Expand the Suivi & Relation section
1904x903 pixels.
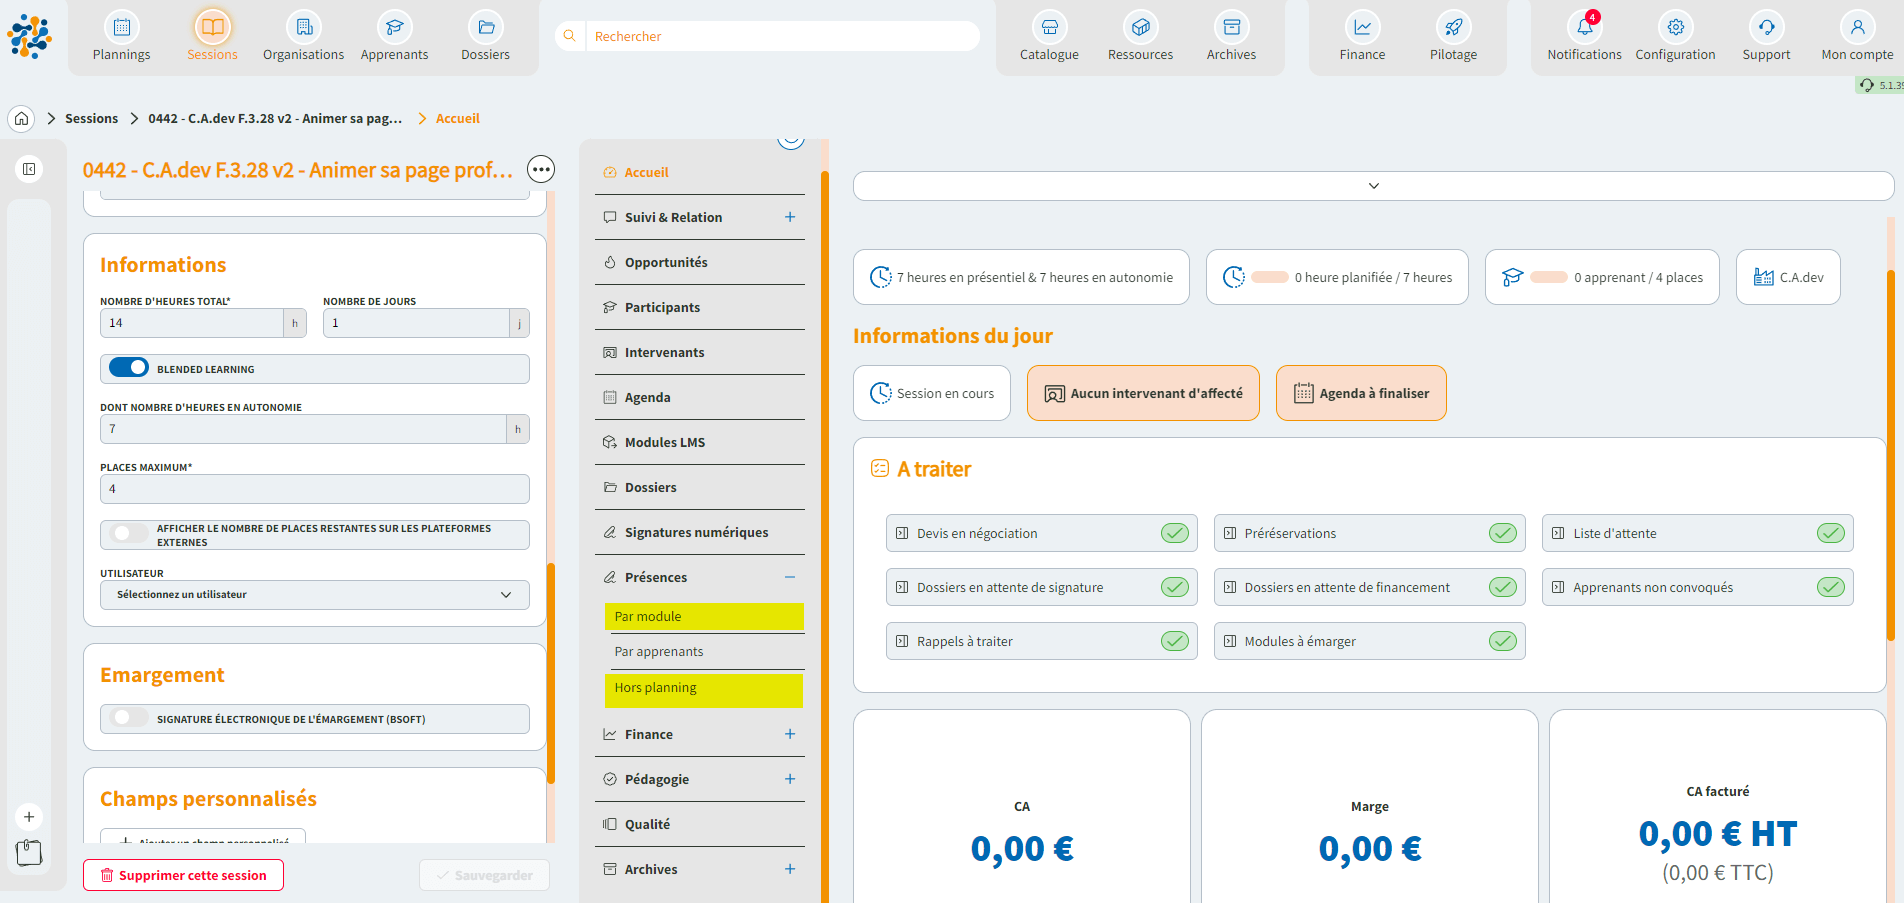(790, 217)
